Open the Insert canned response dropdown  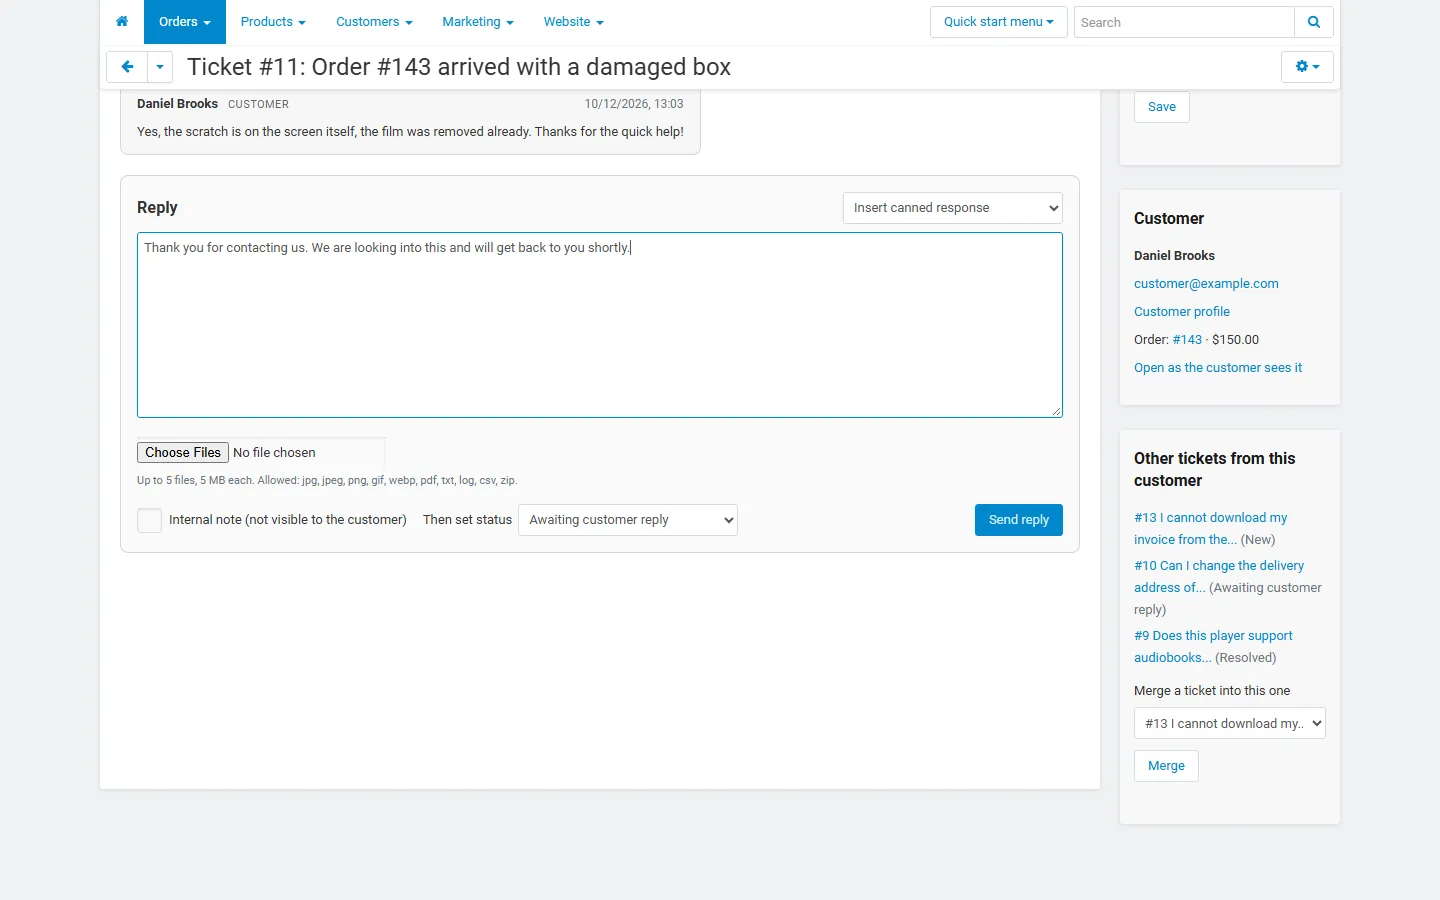[x=953, y=208]
